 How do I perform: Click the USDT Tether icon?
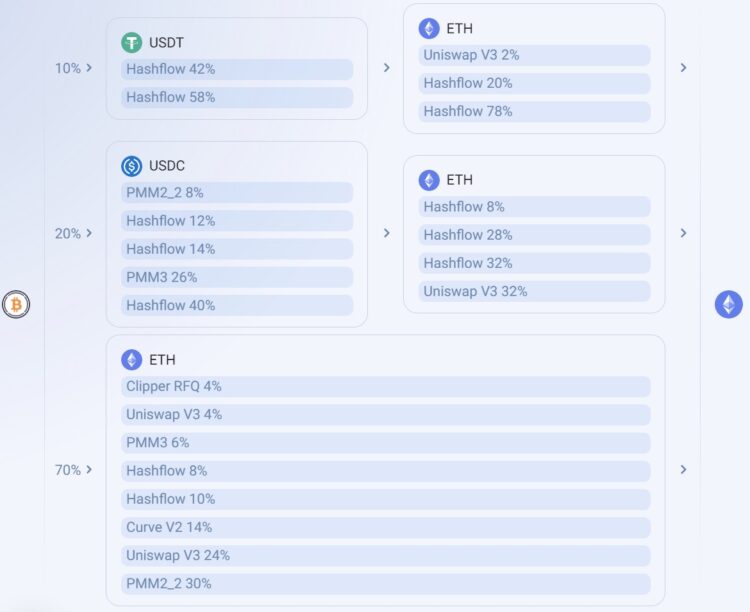132,42
